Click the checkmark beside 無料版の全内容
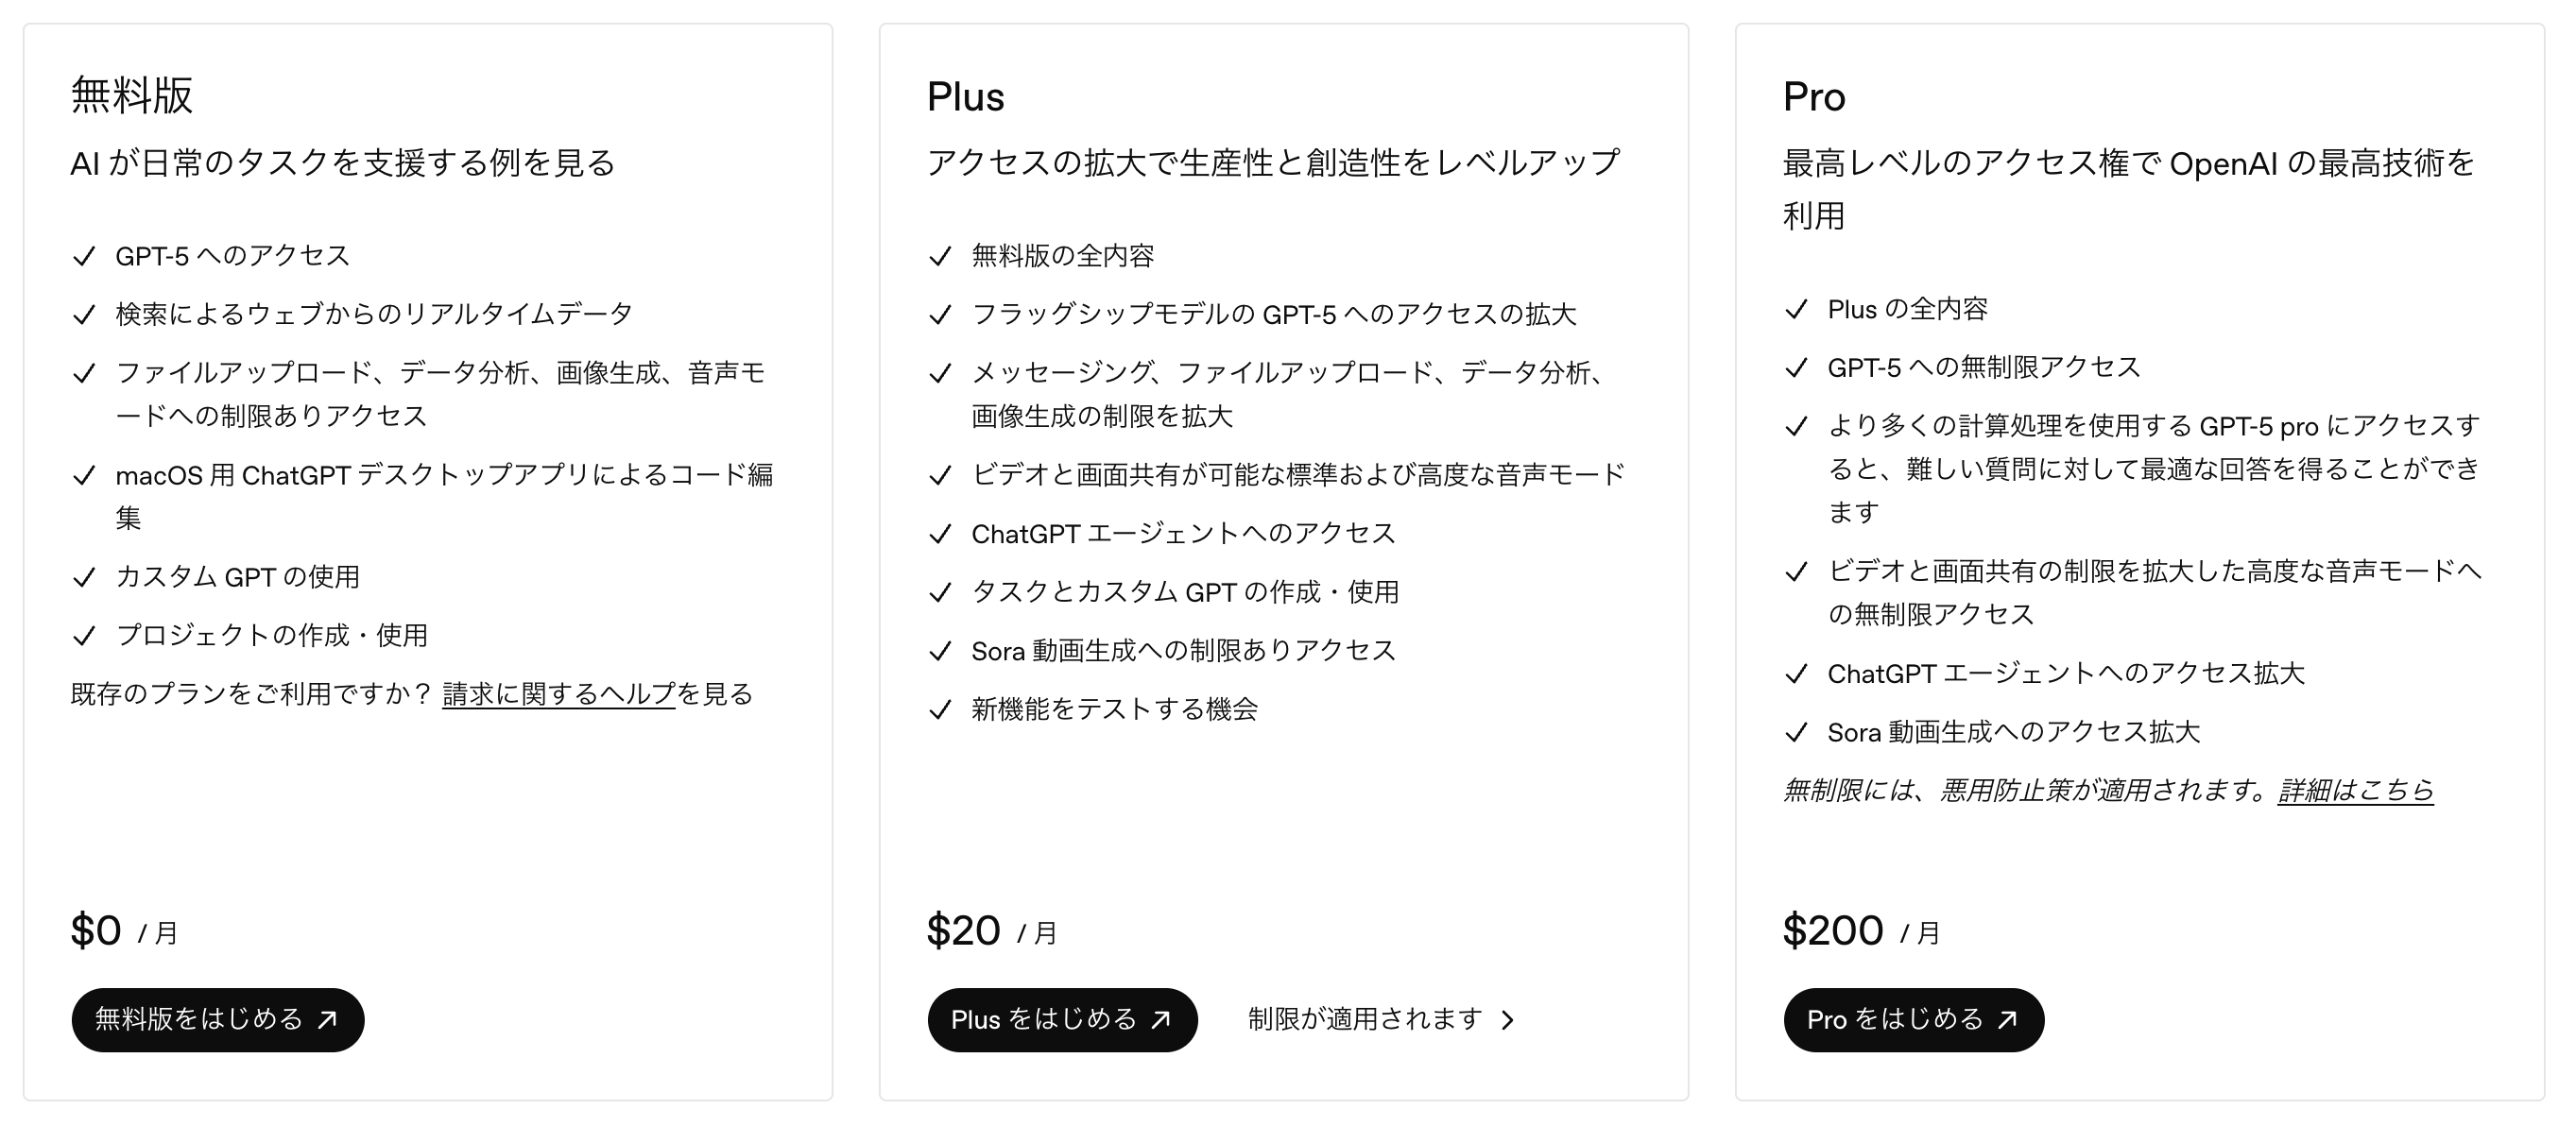The image size is (2576, 1126). [x=940, y=257]
